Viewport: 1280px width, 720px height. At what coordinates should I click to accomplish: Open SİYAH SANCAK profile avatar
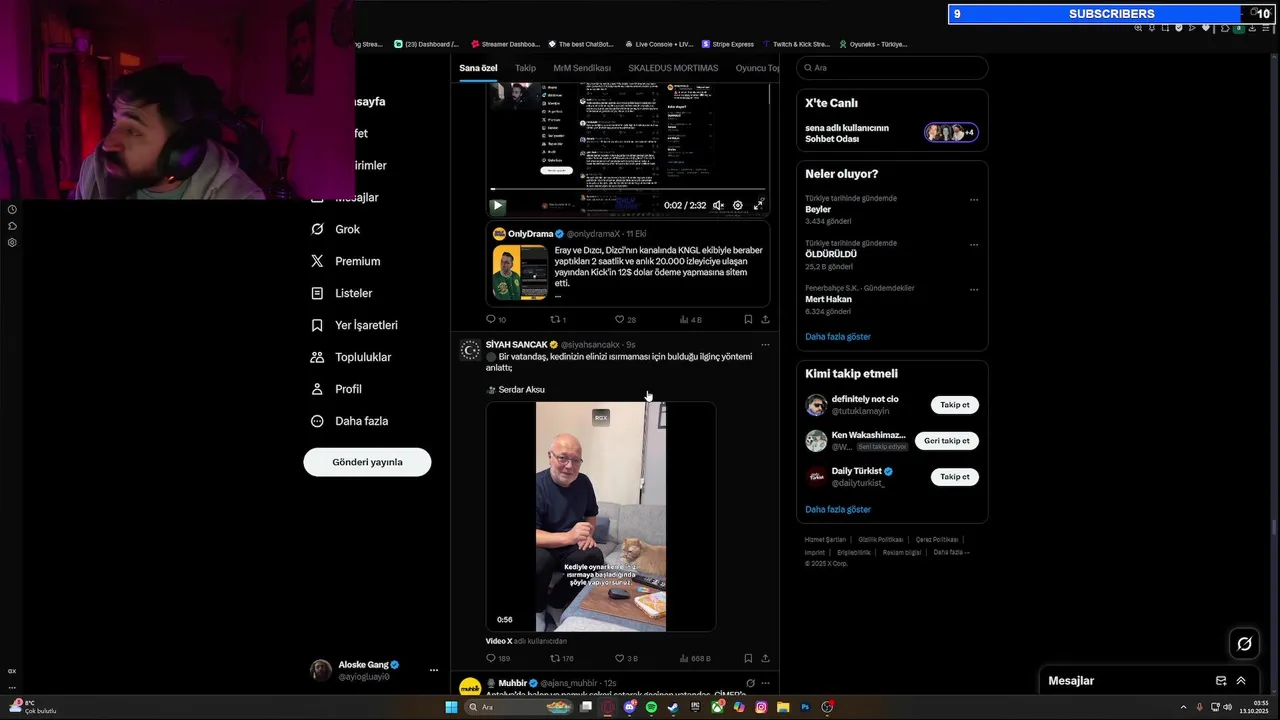pyautogui.click(x=470, y=350)
